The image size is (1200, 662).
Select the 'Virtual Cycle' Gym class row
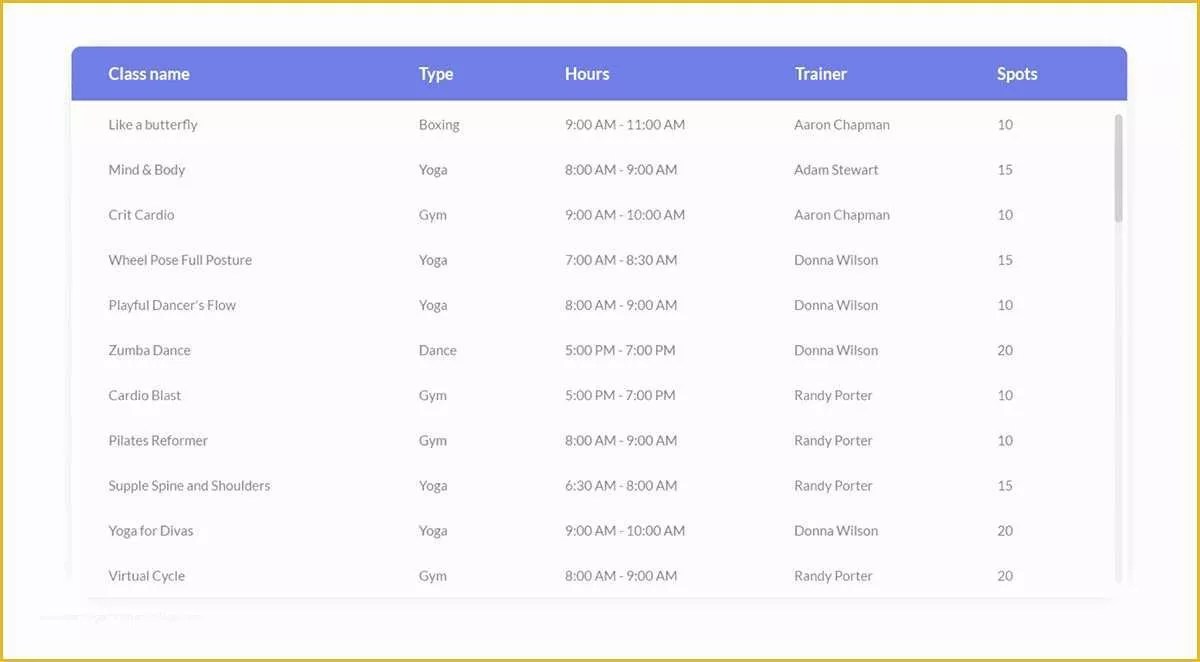coord(146,575)
